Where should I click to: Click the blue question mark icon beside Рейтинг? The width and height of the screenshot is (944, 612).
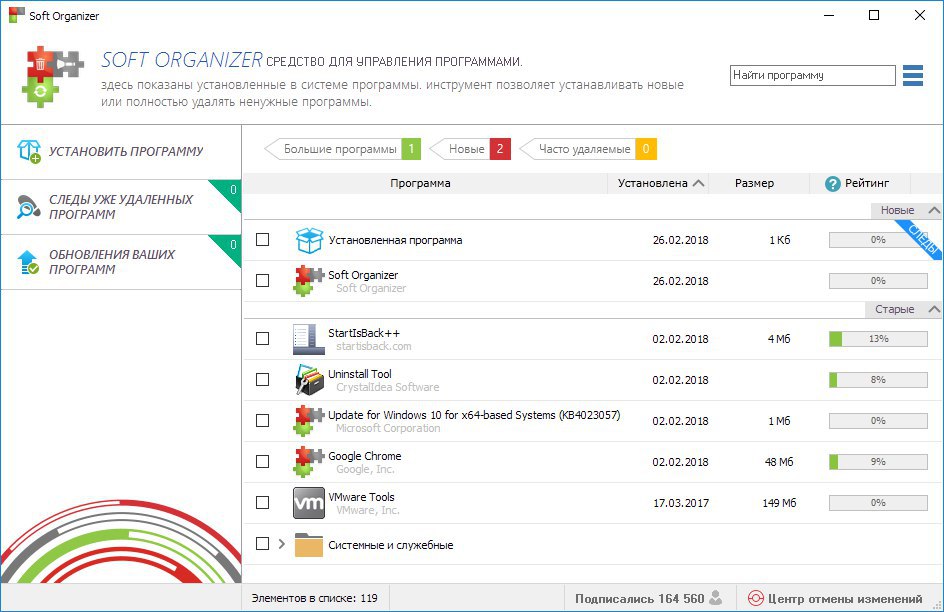833,184
